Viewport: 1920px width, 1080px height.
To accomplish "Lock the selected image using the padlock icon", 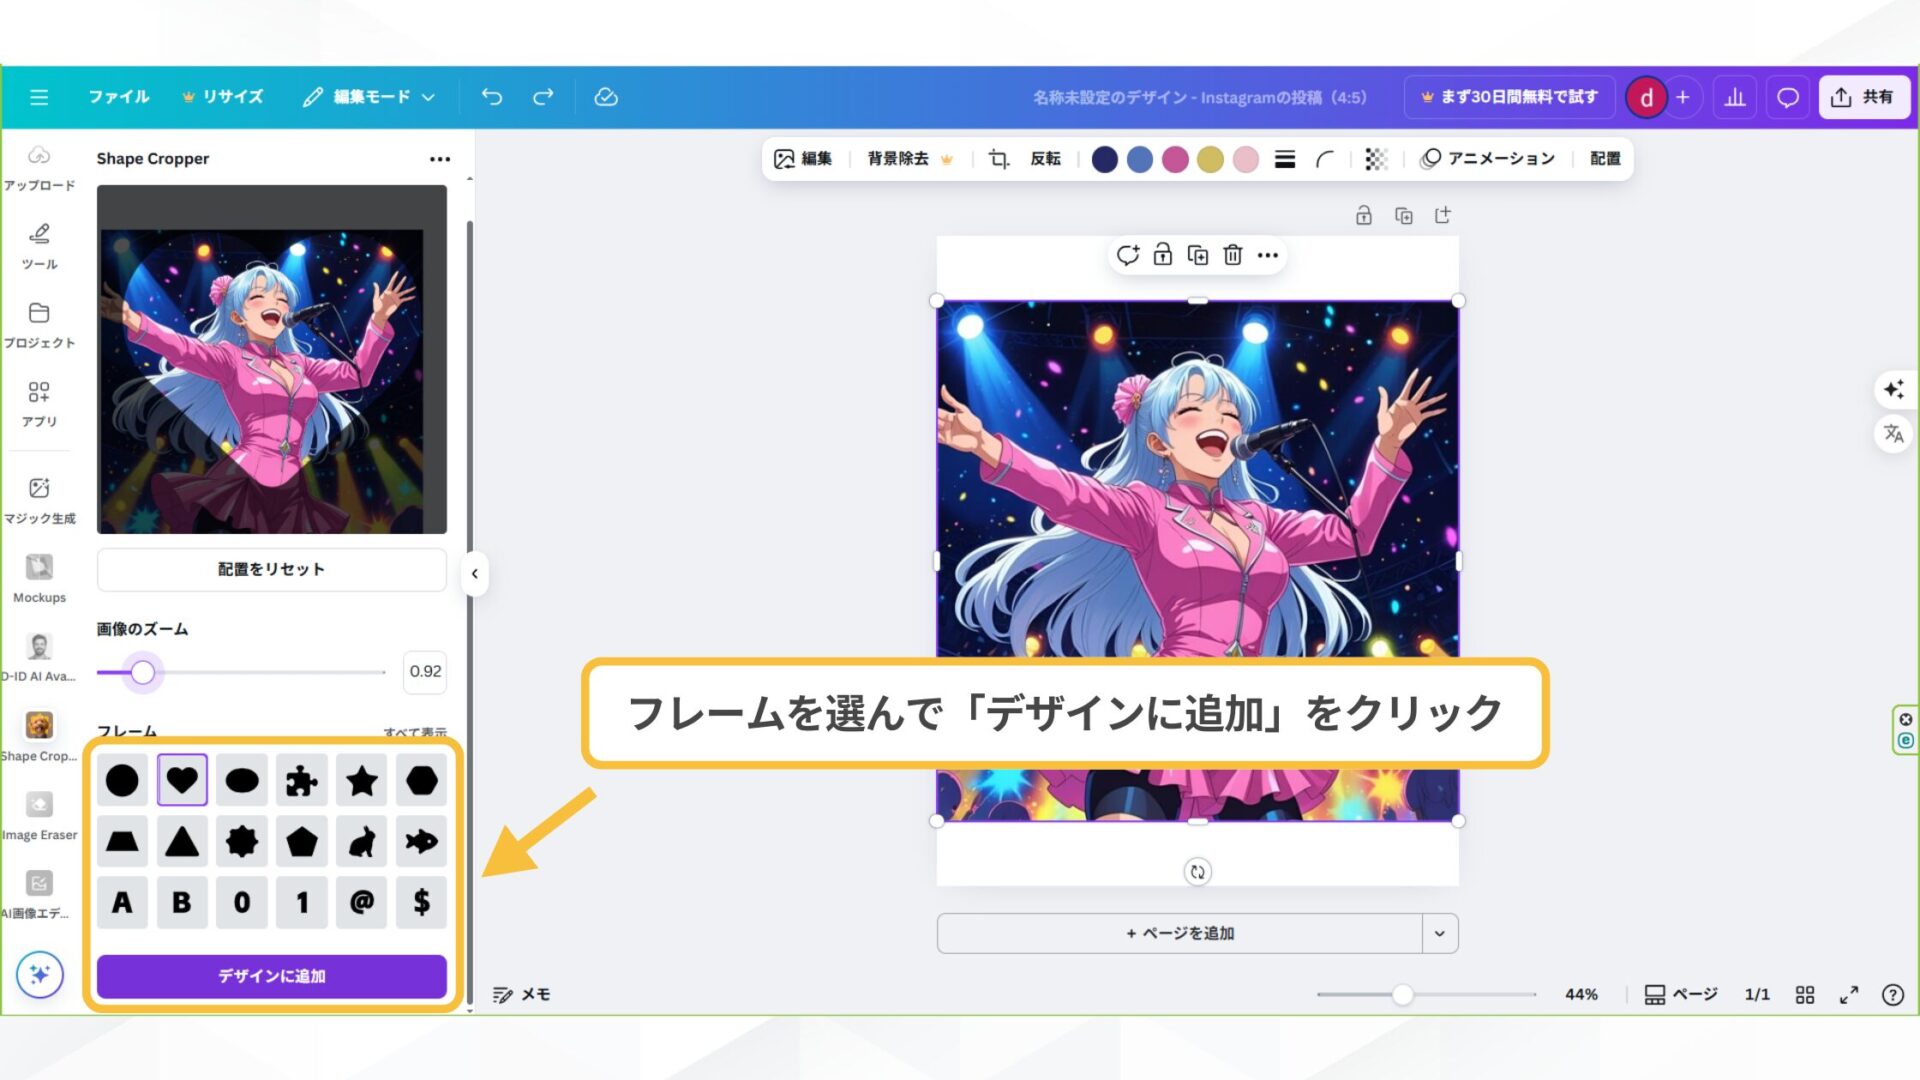I will click(x=1163, y=255).
